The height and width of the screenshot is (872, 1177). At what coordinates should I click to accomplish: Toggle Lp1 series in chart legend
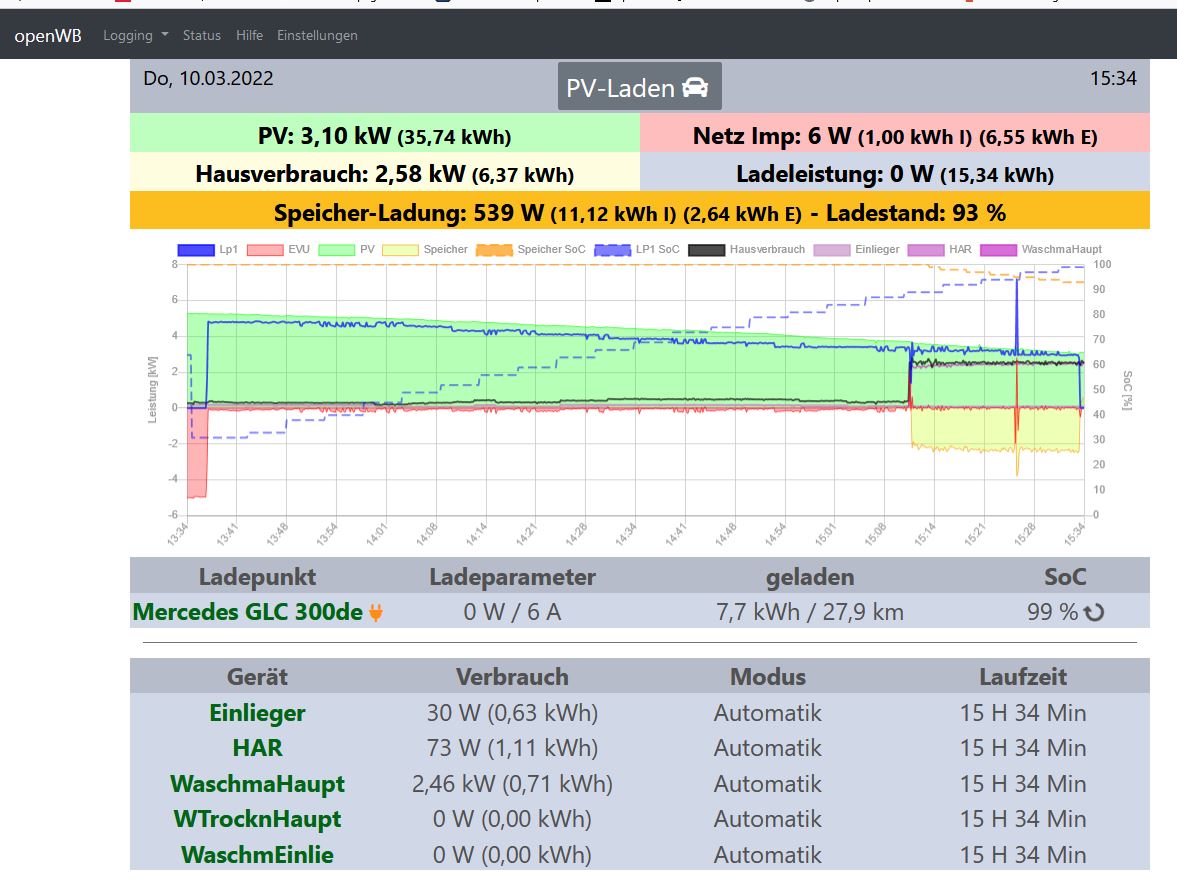(x=208, y=250)
